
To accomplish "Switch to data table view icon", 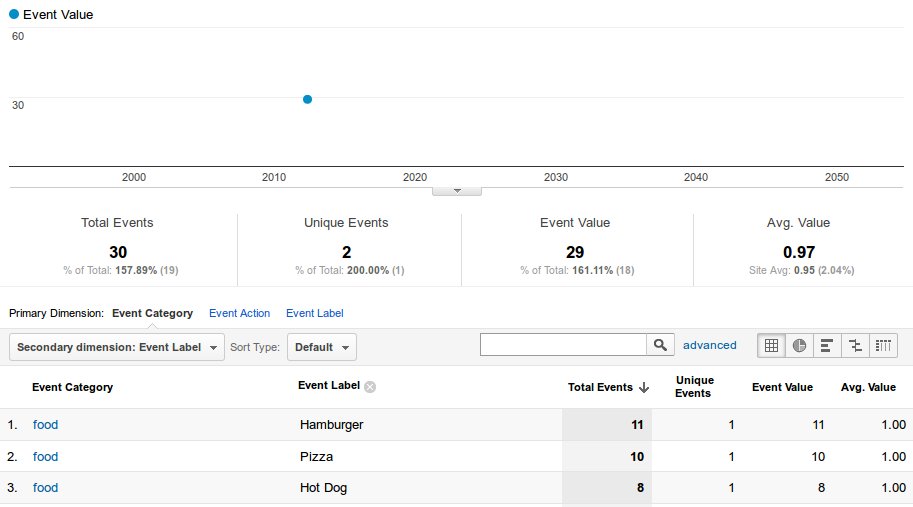I will [771, 346].
